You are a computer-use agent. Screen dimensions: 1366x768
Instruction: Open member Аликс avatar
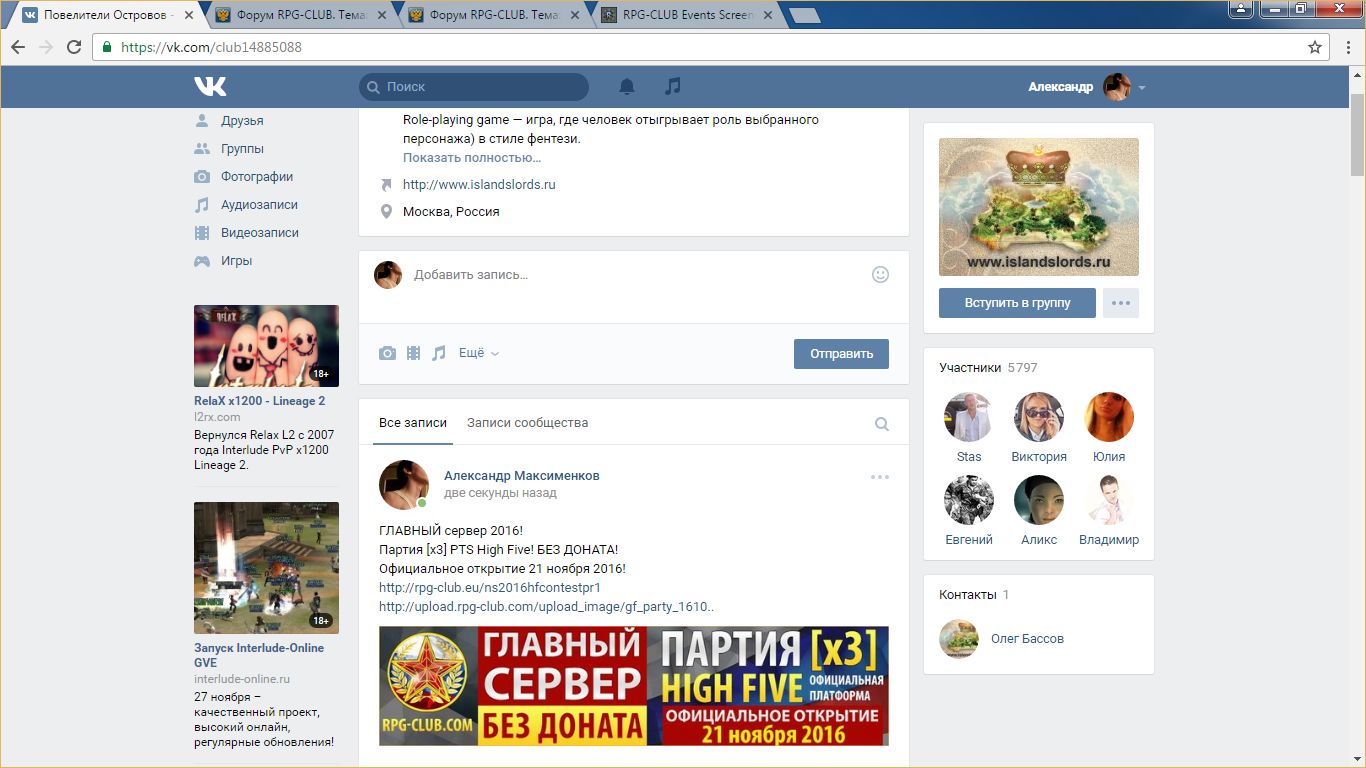(1039, 500)
